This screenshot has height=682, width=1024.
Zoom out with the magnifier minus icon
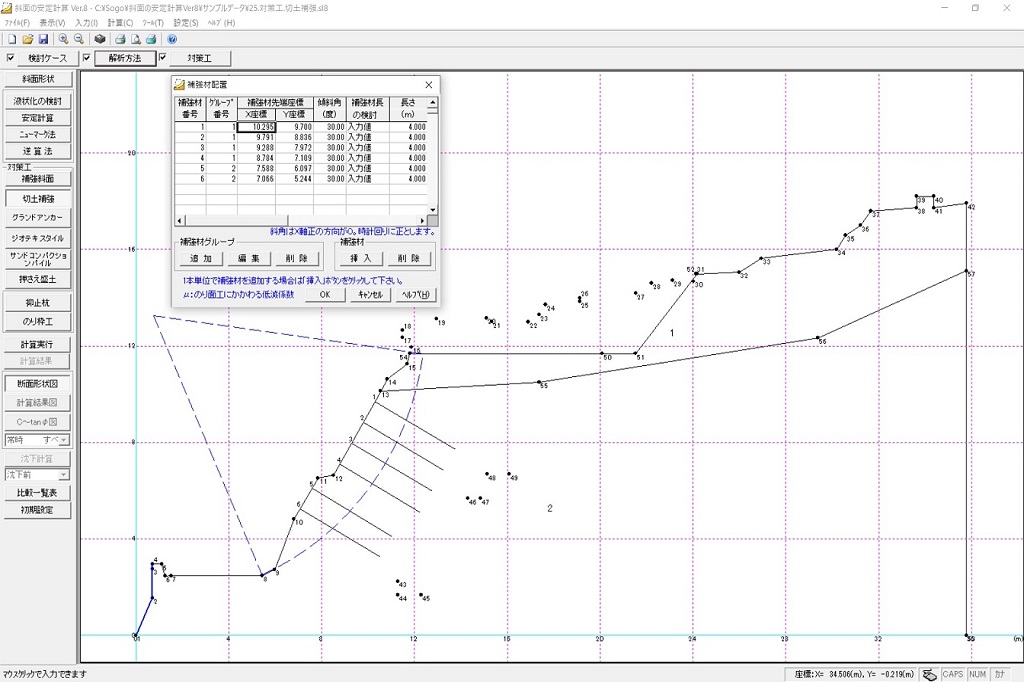click(79, 39)
